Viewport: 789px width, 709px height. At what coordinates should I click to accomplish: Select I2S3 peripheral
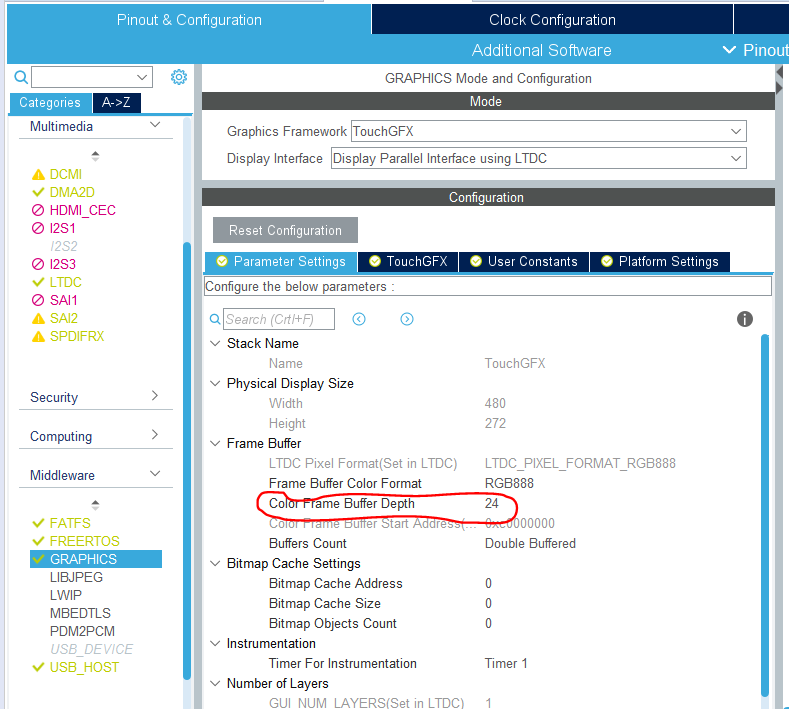(62, 264)
